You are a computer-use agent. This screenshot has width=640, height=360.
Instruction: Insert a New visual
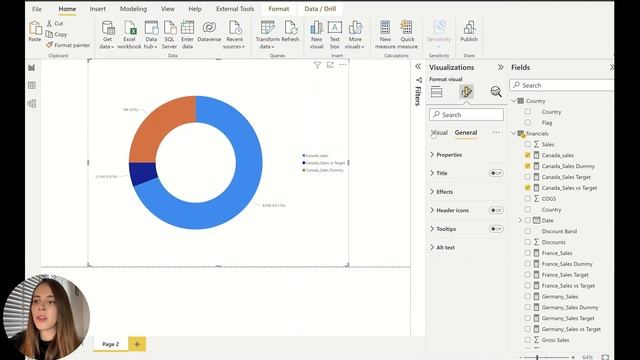(316, 35)
